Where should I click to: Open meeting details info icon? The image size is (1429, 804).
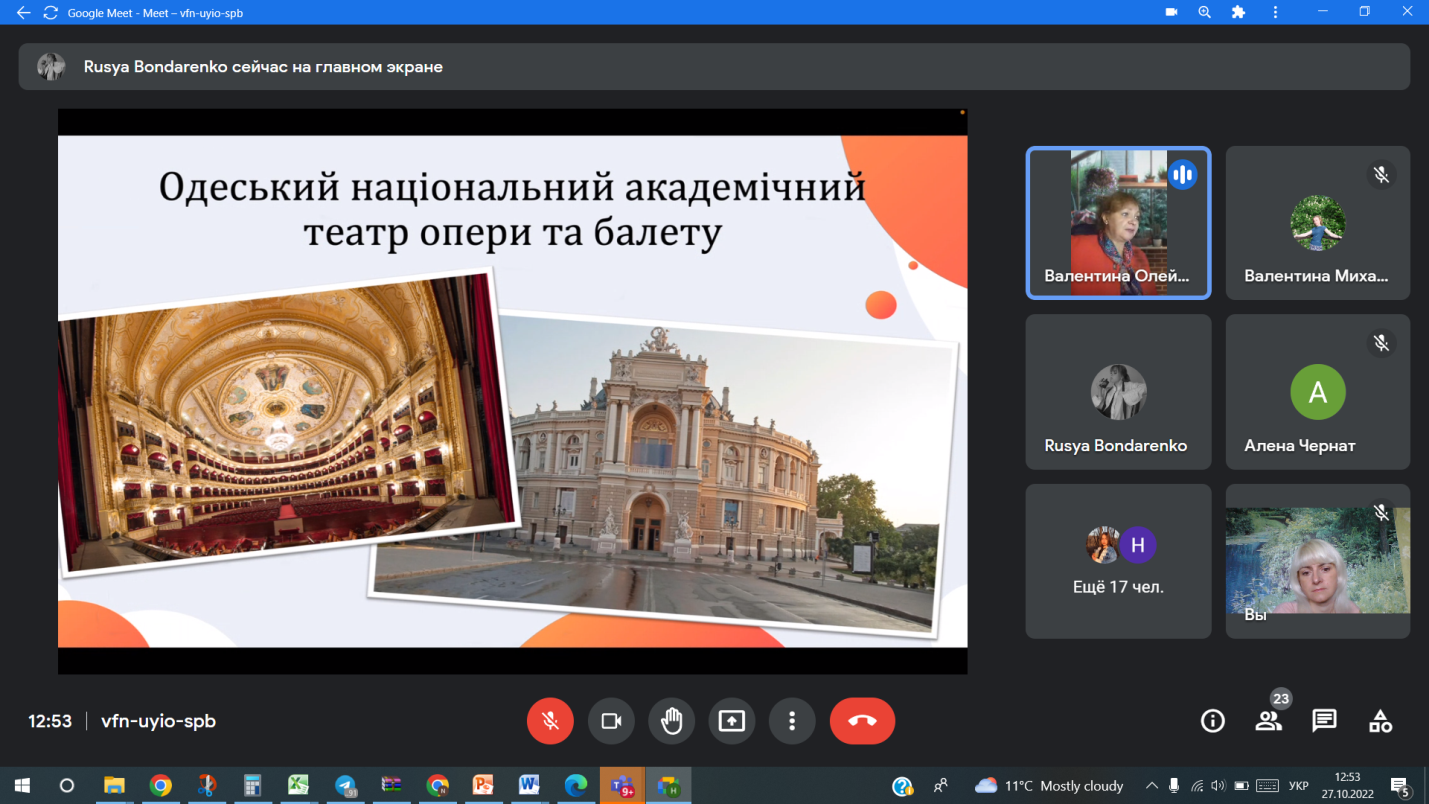pos(1212,721)
